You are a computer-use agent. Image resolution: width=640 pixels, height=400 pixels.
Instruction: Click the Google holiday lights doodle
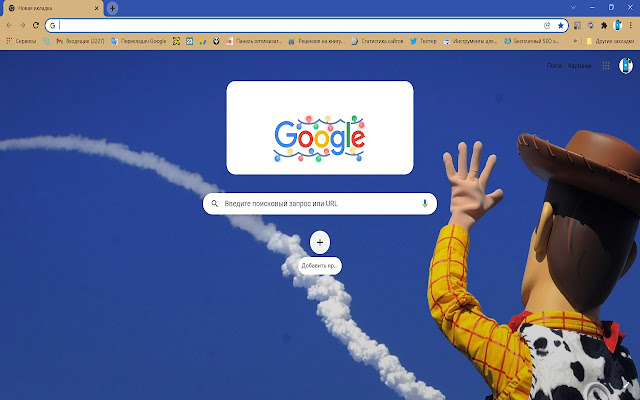pyautogui.click(x=320, y=139)
